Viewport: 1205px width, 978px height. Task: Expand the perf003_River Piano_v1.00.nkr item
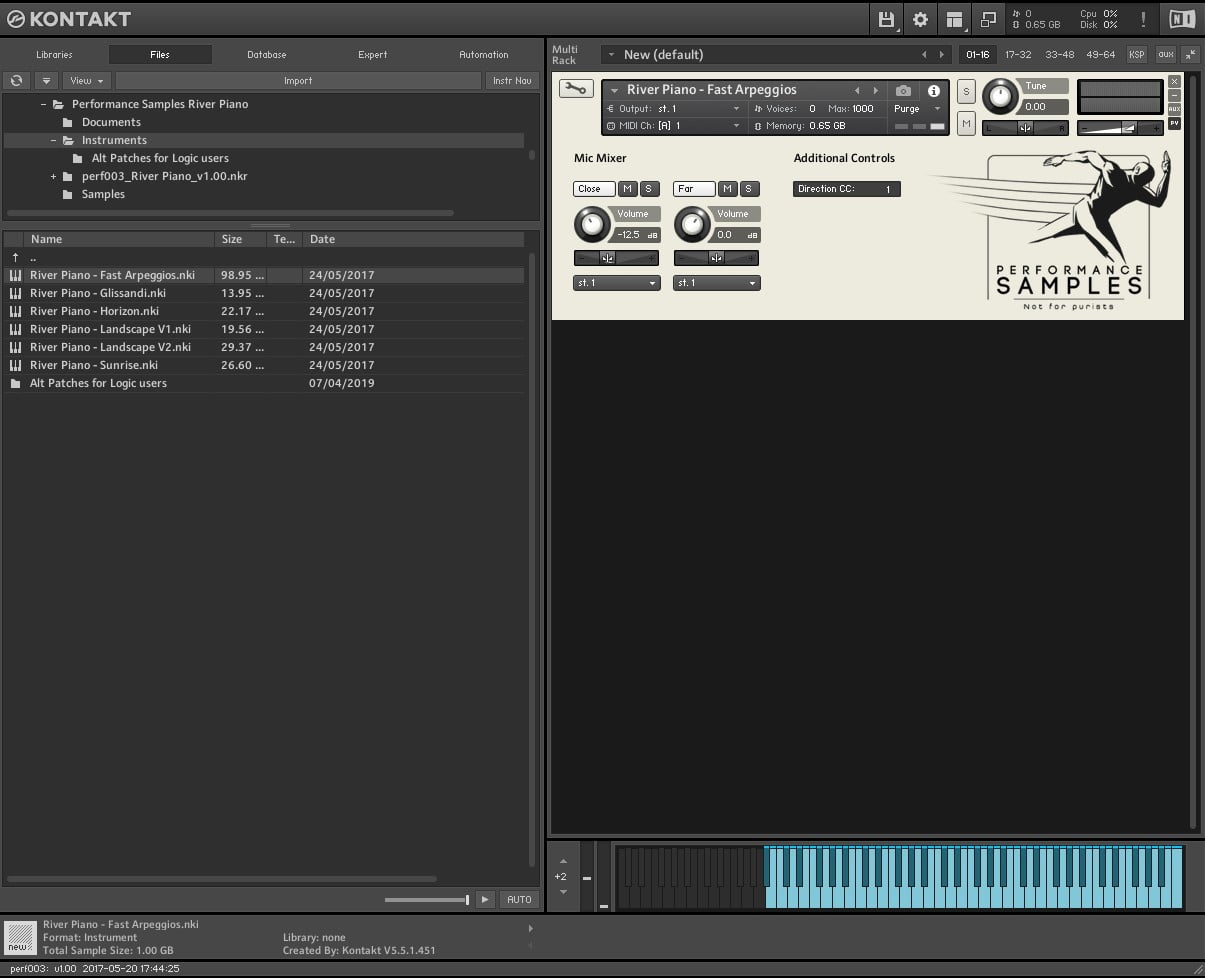coord(53,177)
